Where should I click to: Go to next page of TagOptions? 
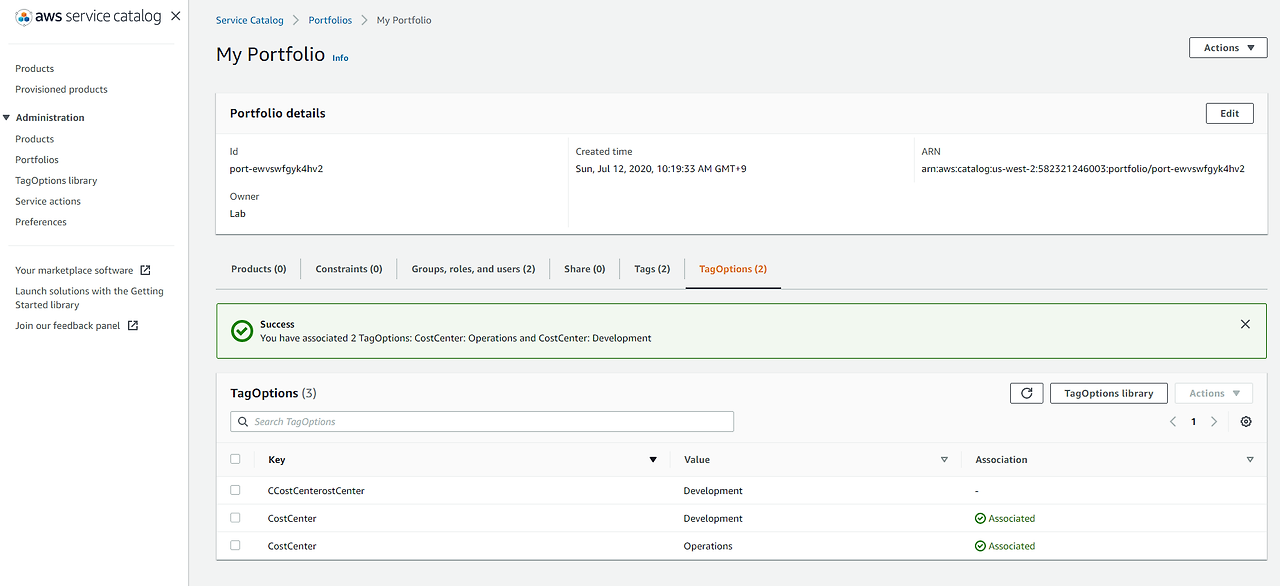pyautogui.click(x=1214, y=422)
